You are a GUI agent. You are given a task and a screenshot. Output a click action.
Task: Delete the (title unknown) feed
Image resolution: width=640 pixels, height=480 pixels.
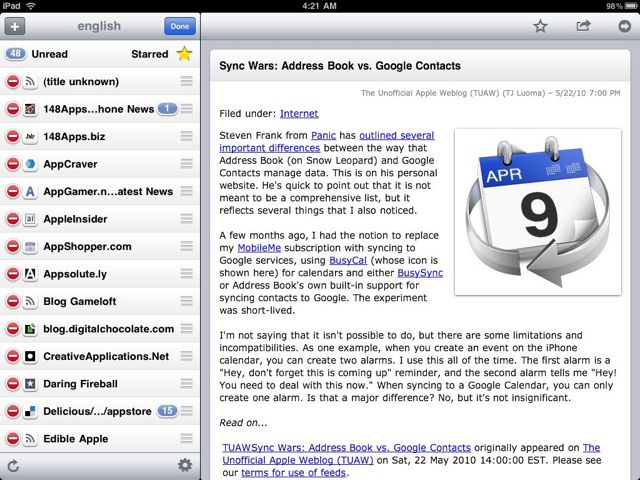tap(13, 82)
